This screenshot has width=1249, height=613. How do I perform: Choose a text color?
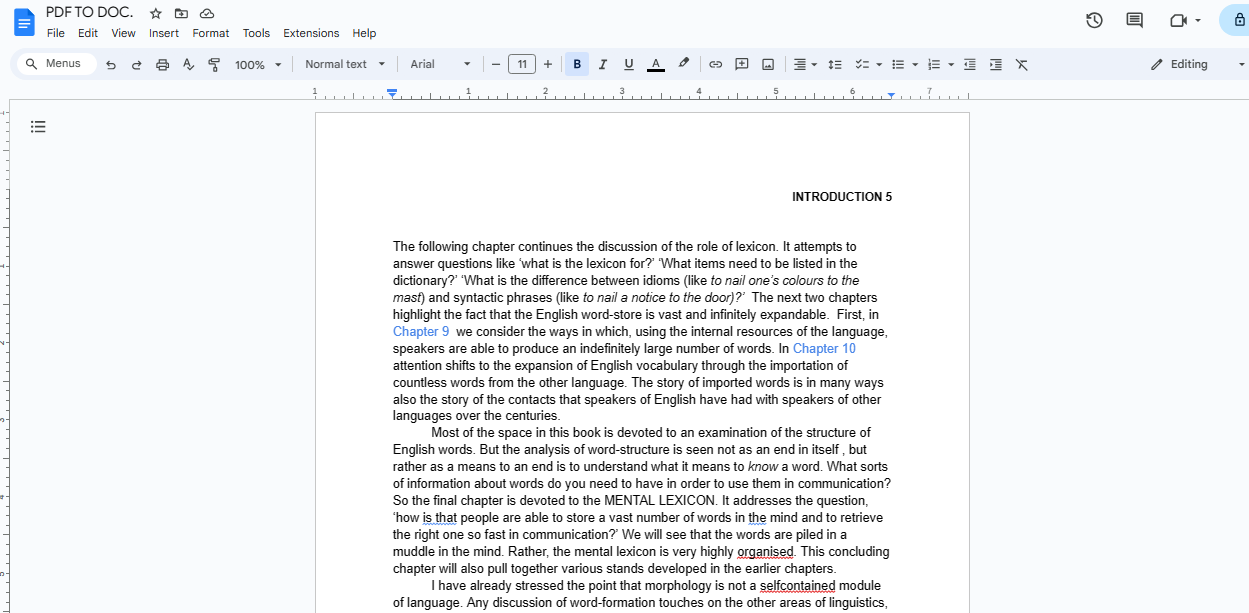click(x=656, y=64)
